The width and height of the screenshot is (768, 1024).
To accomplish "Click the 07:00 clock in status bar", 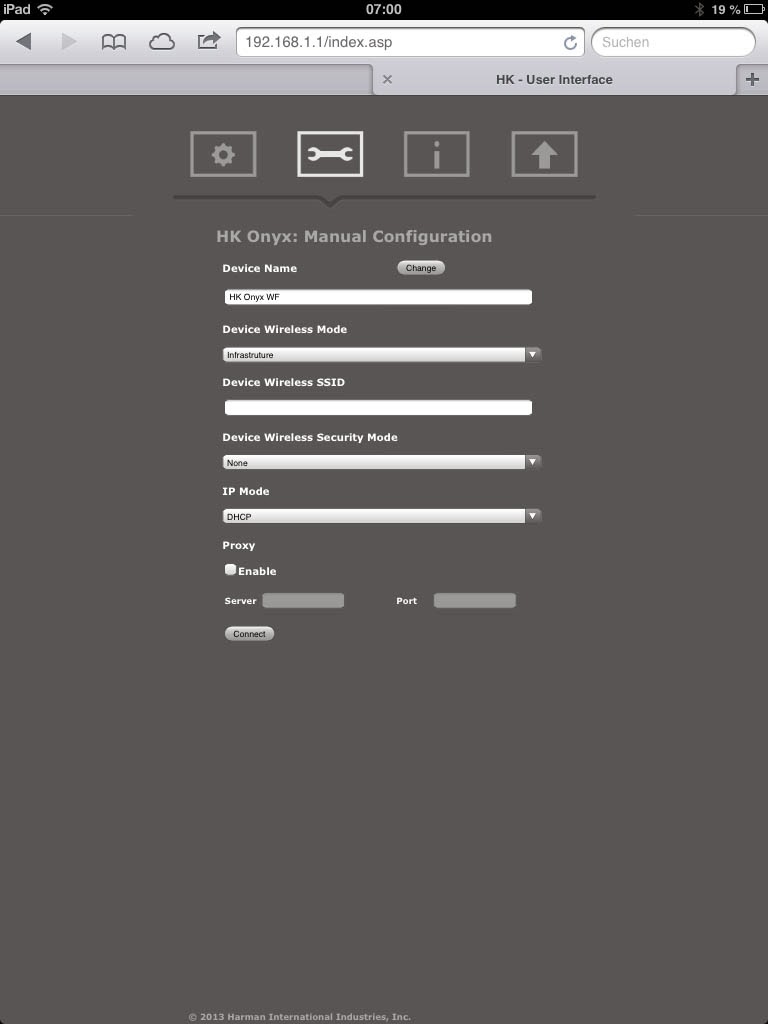I will click(x=383, y=9).
